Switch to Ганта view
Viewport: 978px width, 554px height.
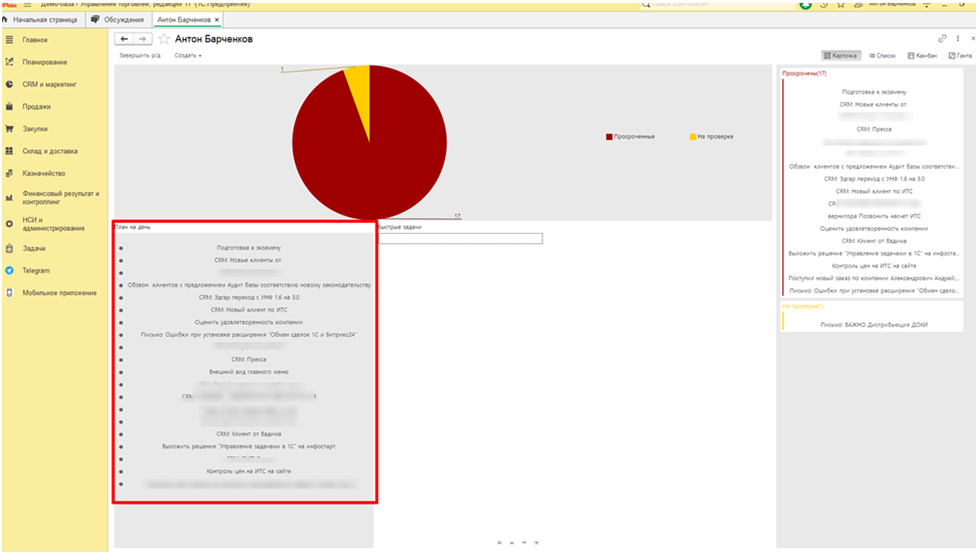(960, 56)
